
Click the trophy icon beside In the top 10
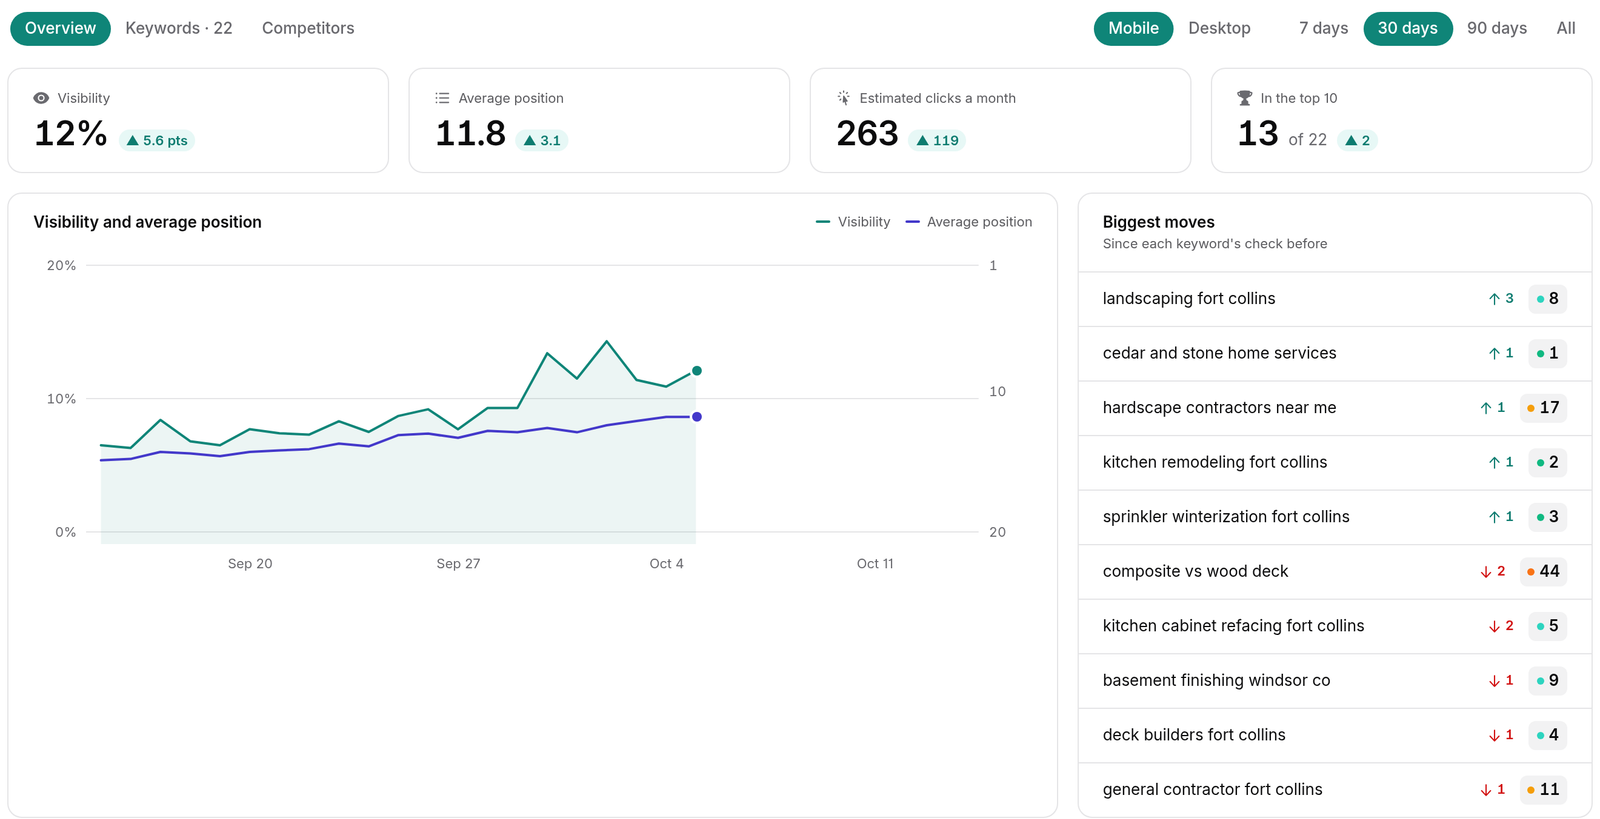(x=1244, y=98)
